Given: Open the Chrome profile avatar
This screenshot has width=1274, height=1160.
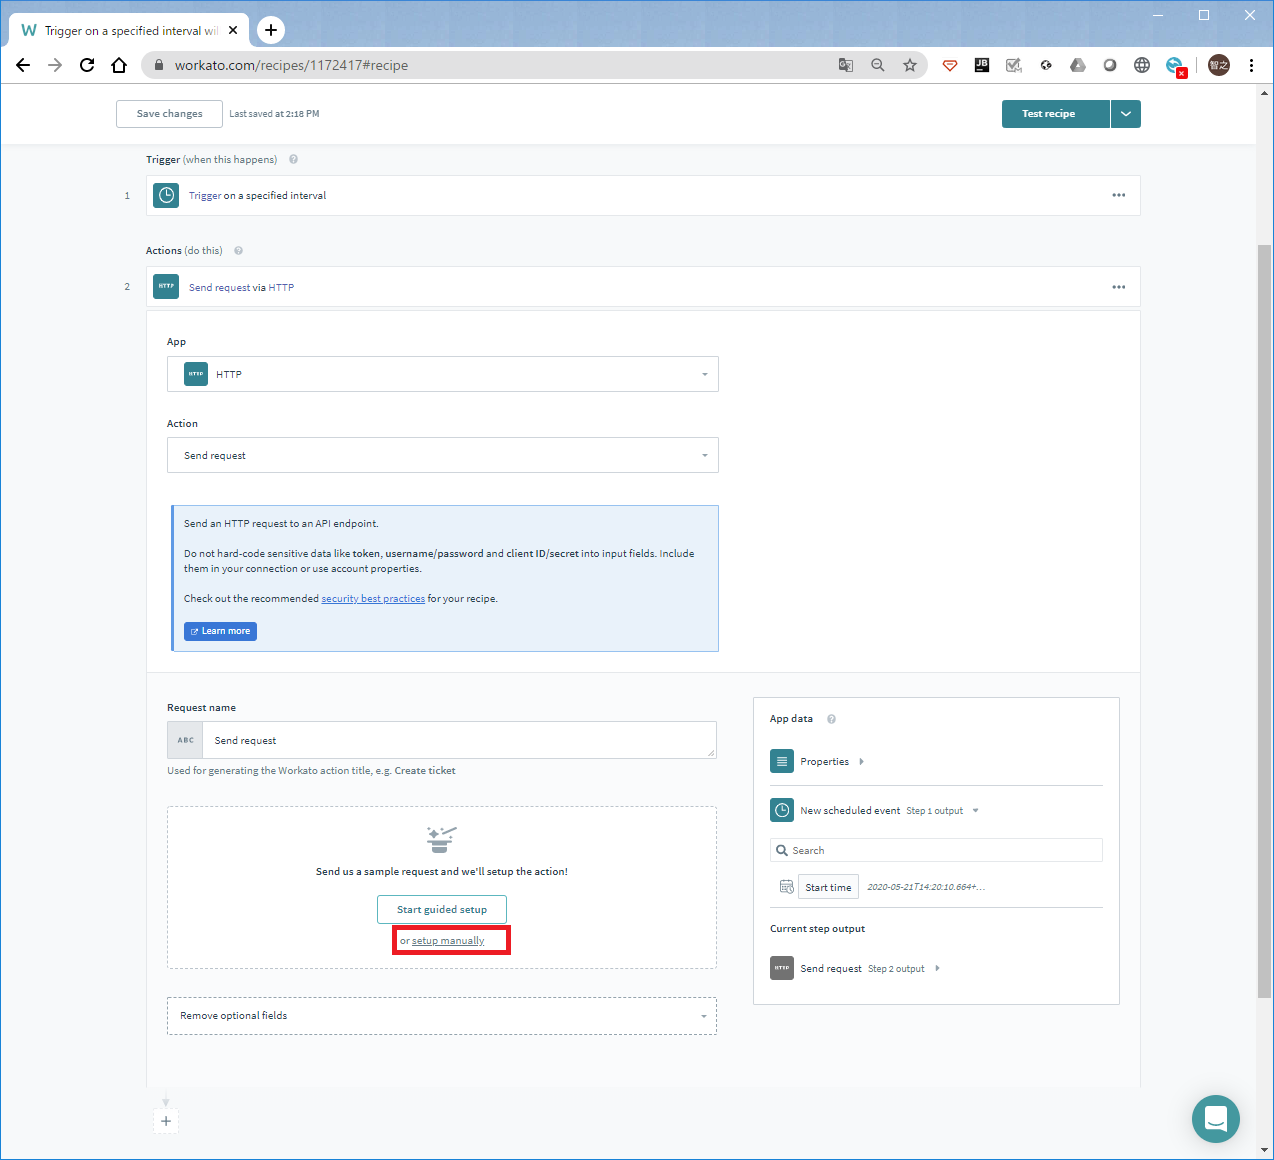Looking at the screenshot, I should pos(1219,65).
